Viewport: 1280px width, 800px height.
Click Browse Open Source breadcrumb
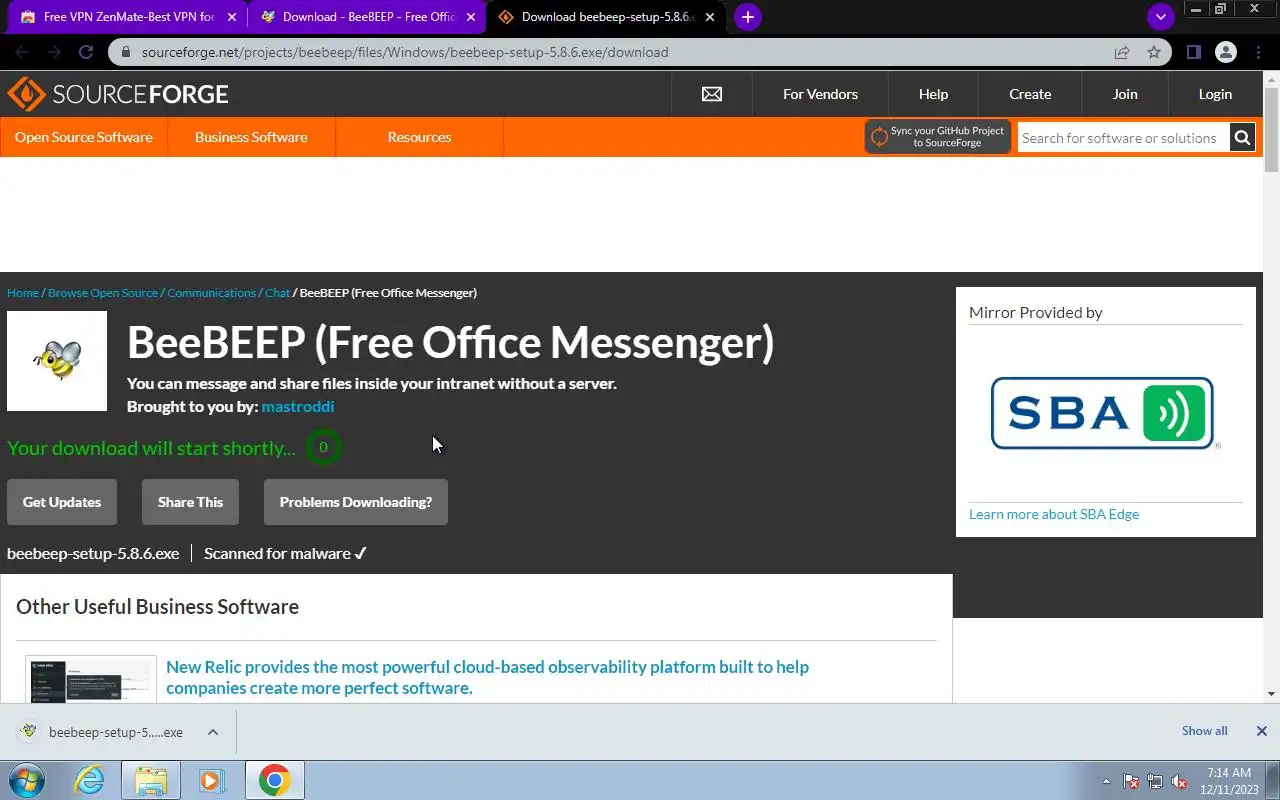tap(103, 293)
